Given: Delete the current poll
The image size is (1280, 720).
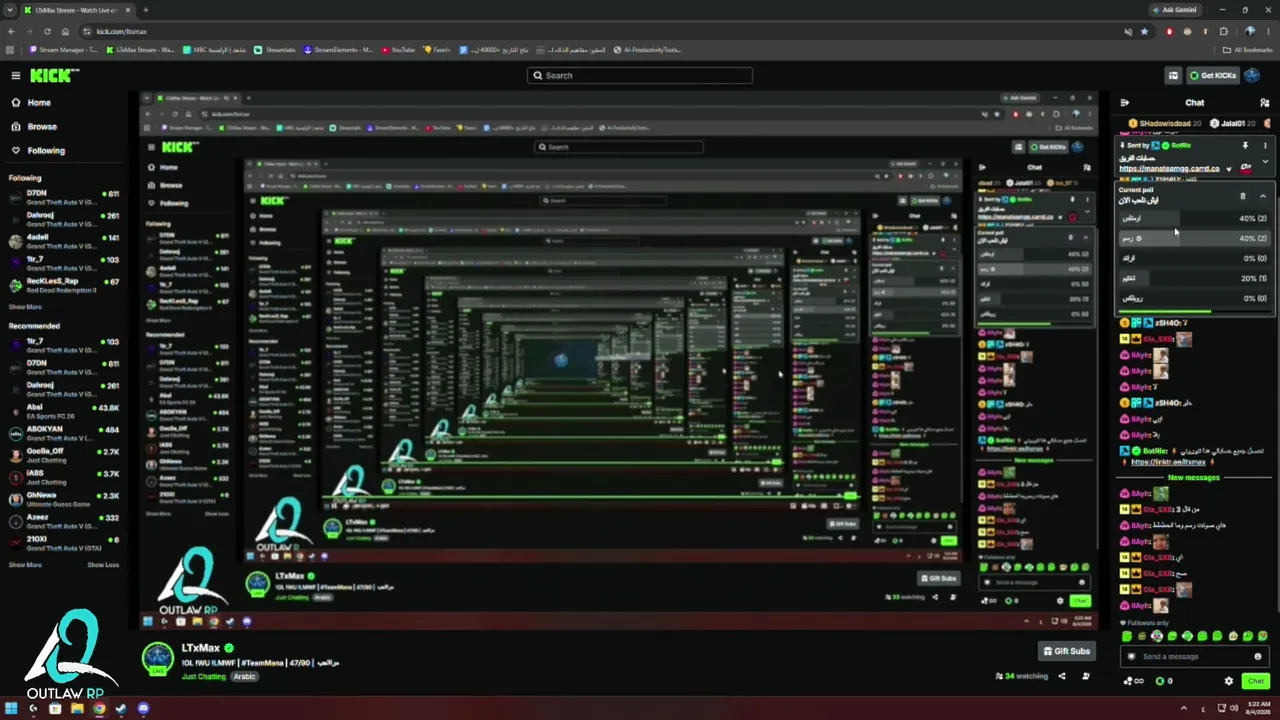Looking at the screenshot, I should pos(1243,196).
